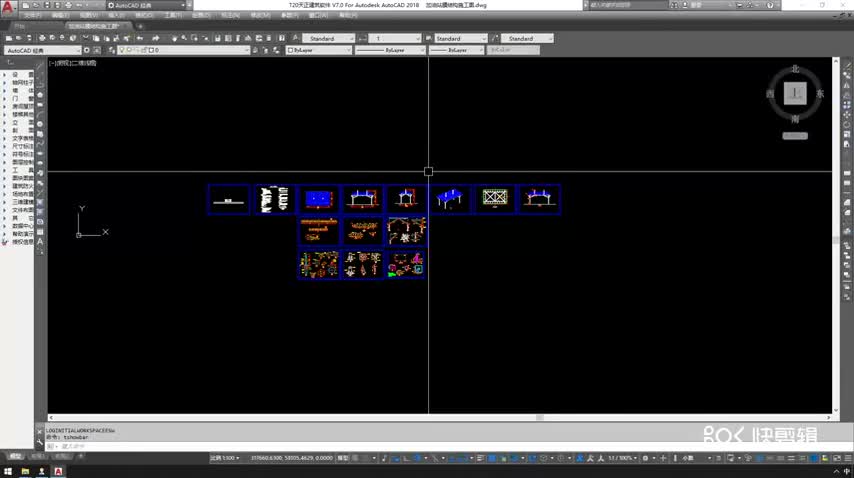Open the workspace switching gear in status bar

pos(645,458)
